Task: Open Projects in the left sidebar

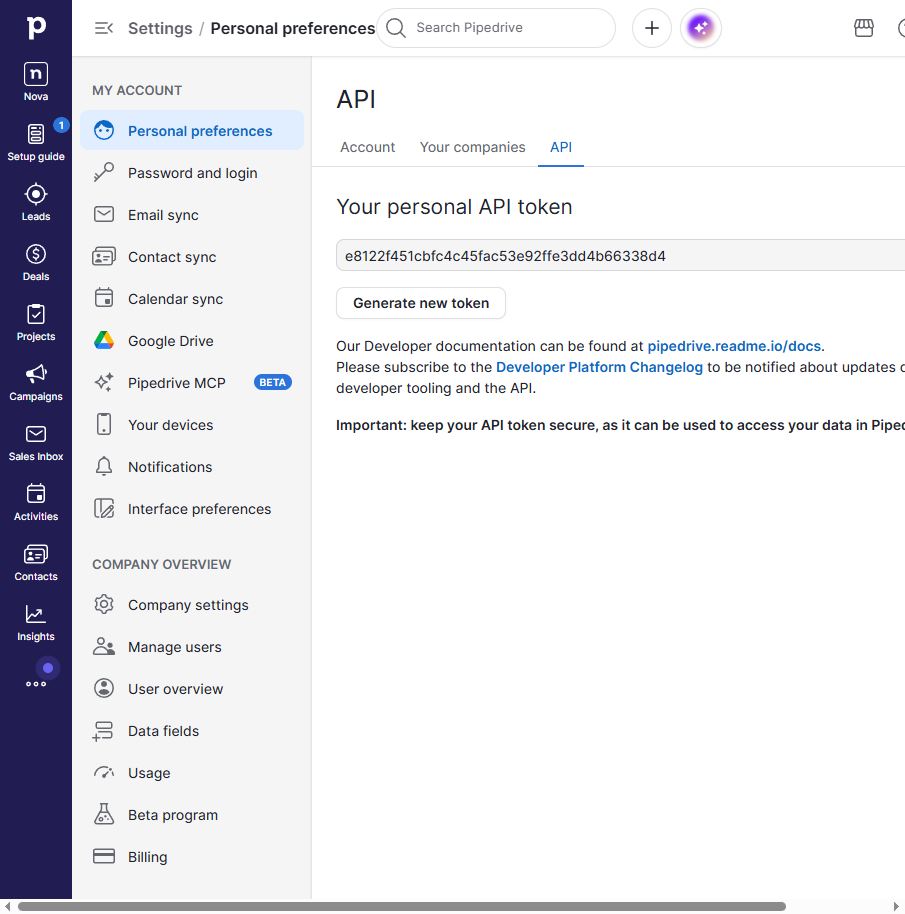Action: (36, 322)
